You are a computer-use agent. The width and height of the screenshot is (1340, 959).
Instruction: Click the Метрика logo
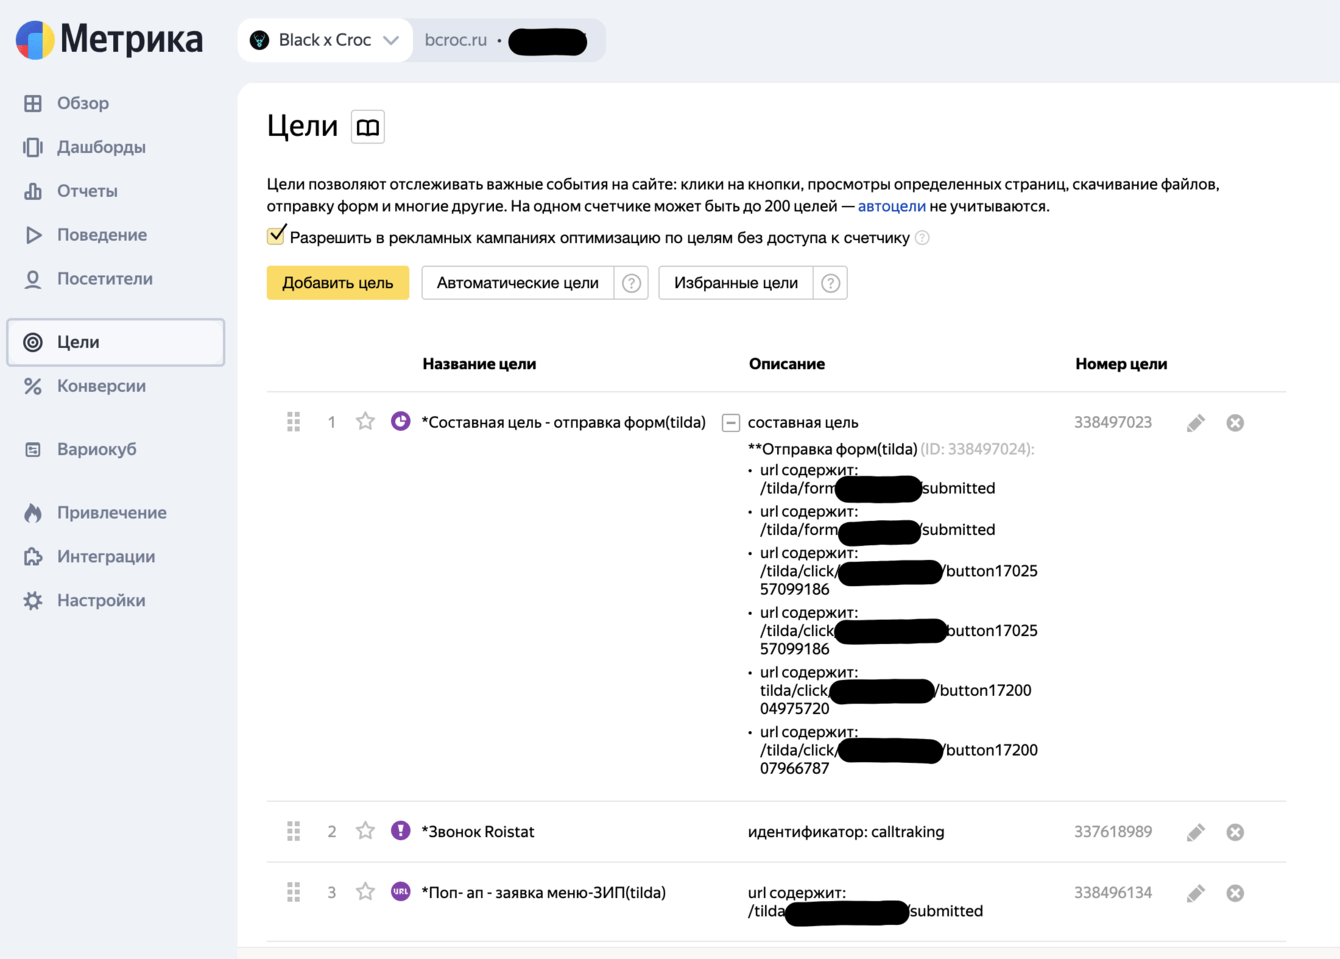[110, 40]
